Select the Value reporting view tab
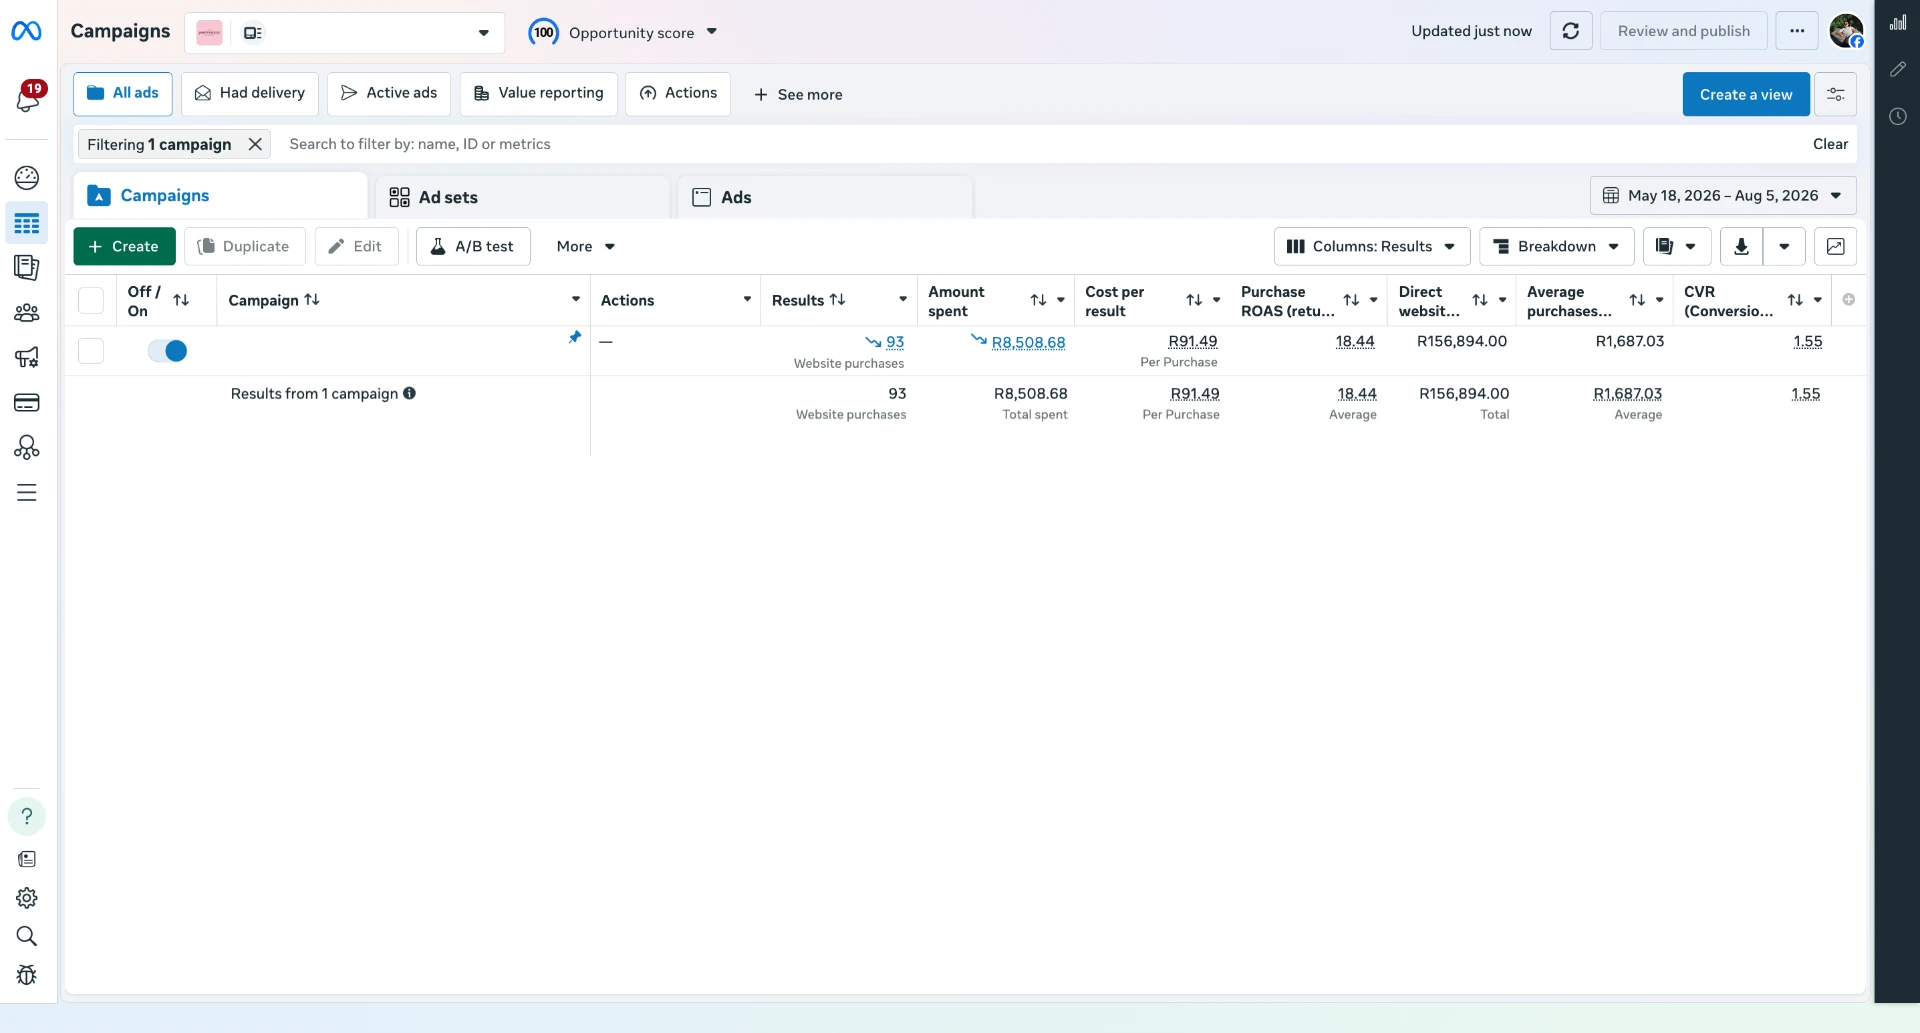The width and height of the screenshot is (1920, 1033). coord(539,93)
